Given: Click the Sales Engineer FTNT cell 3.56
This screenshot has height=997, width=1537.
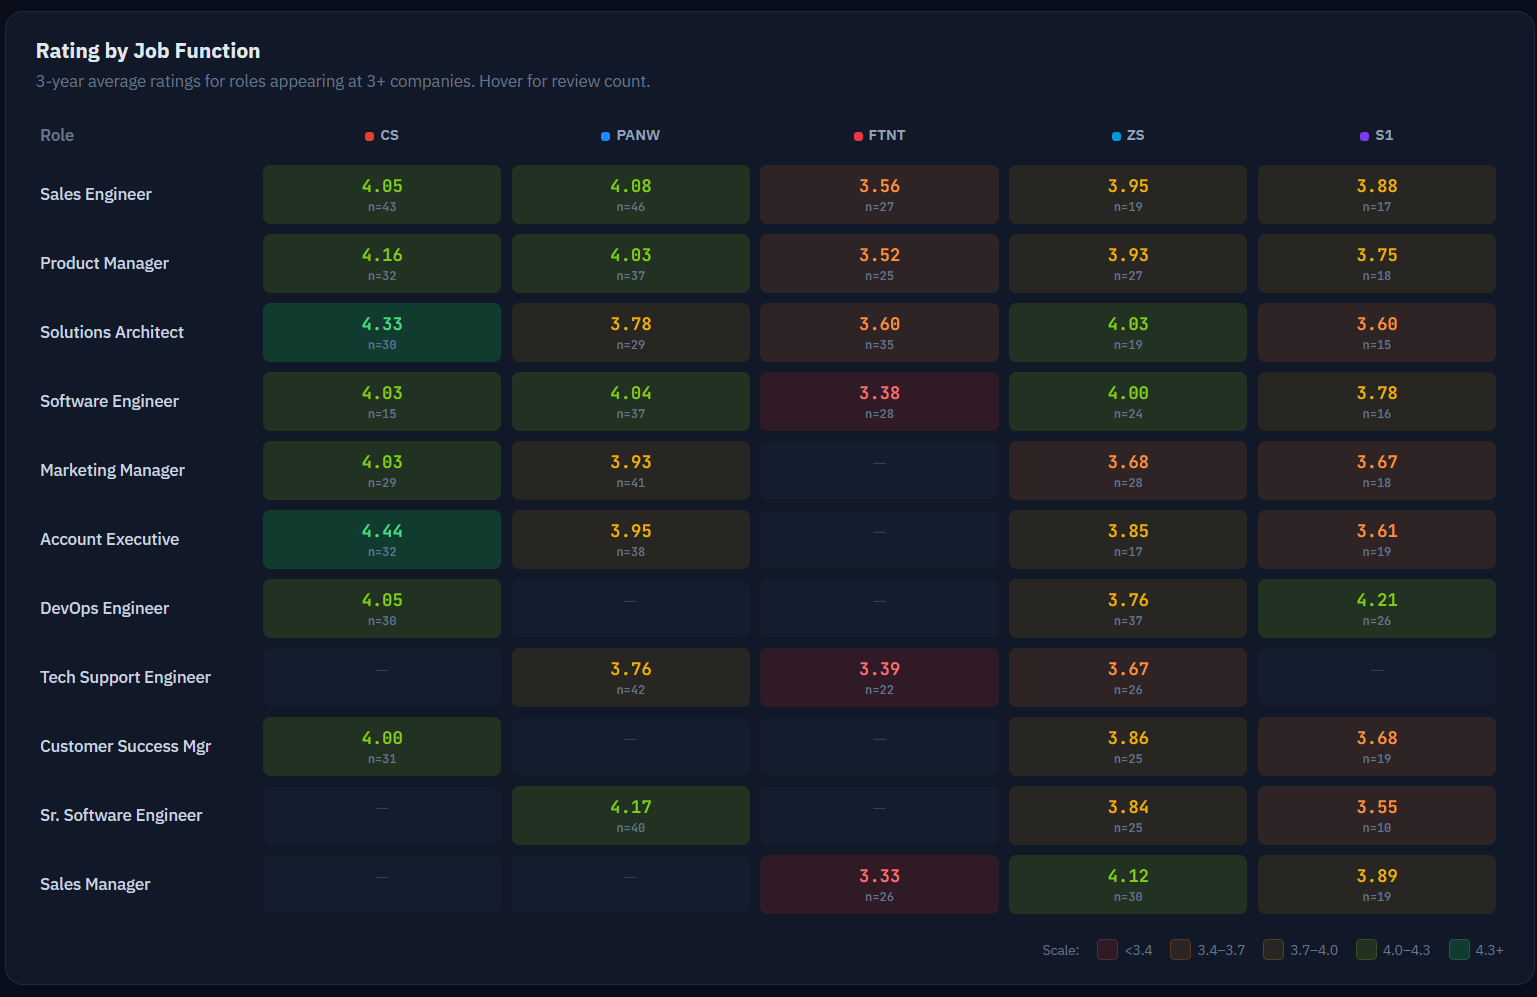Looking at the screenshot, I should (879, 194).
